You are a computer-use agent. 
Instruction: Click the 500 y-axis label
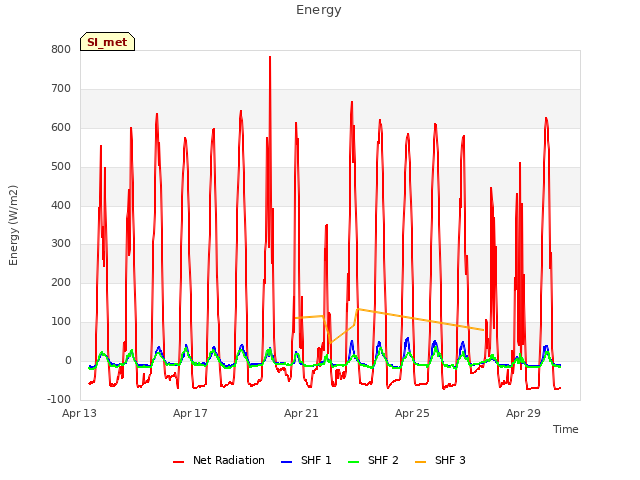click(x=61, y=167)
